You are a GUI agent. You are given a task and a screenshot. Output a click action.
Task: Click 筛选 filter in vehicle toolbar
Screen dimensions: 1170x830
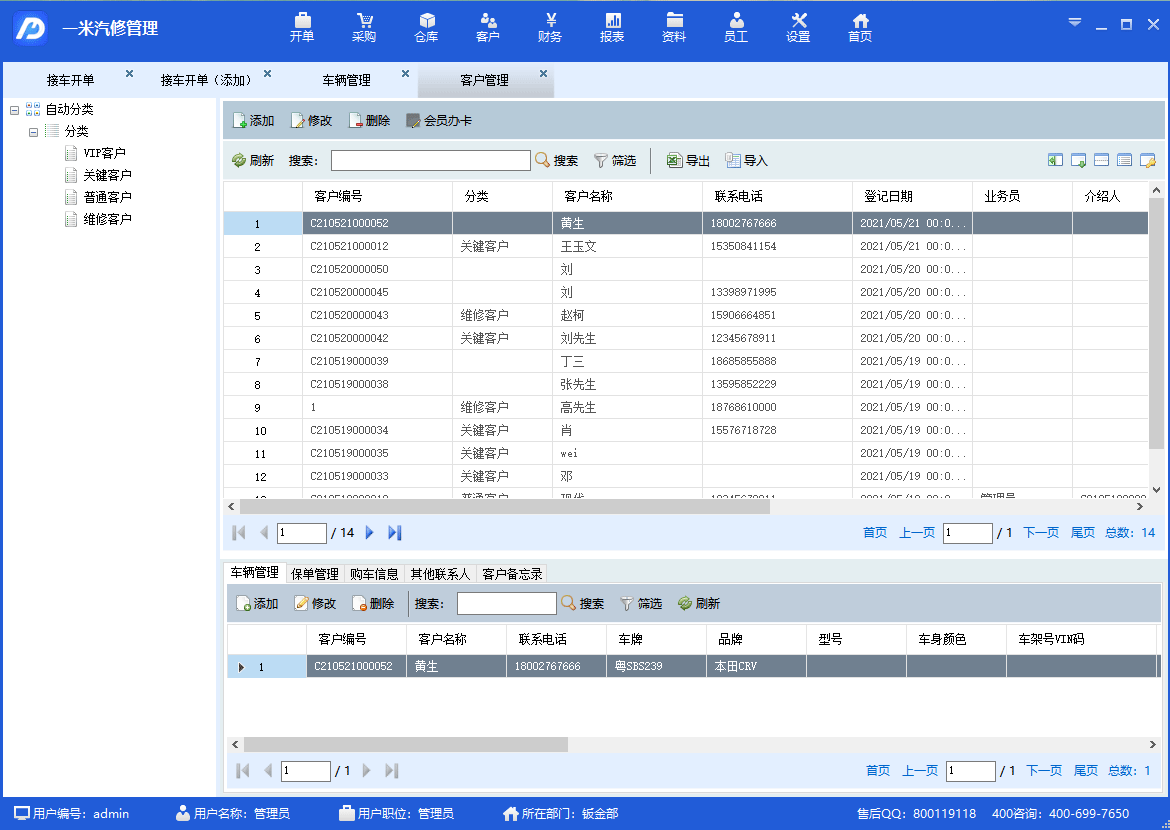pos(640,604)
